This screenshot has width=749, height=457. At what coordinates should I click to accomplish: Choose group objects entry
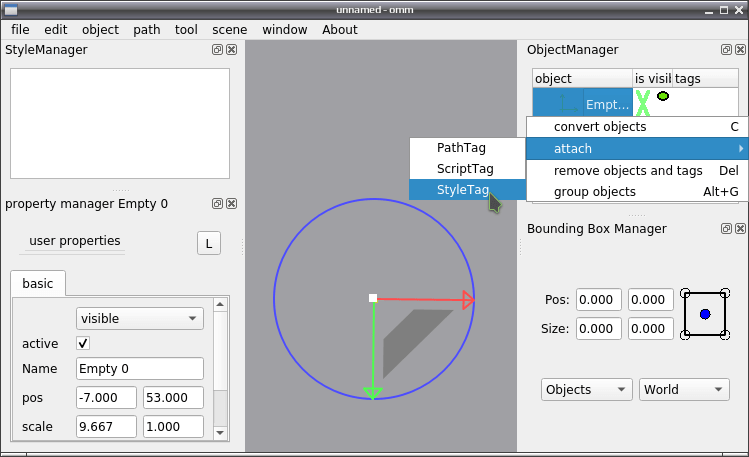click(x=637, y=191)
